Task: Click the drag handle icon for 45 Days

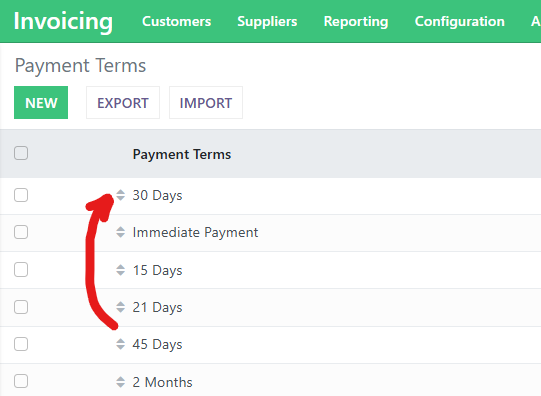Action: (x=120, y=344)
